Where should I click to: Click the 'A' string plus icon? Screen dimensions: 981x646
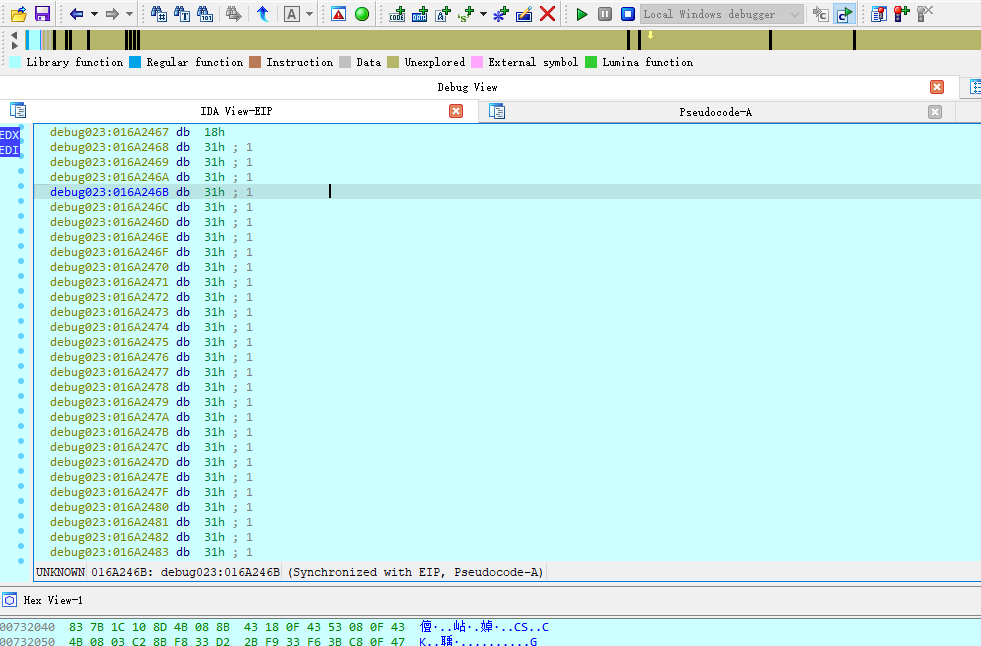pyautogui.click(x=443, y=14)
